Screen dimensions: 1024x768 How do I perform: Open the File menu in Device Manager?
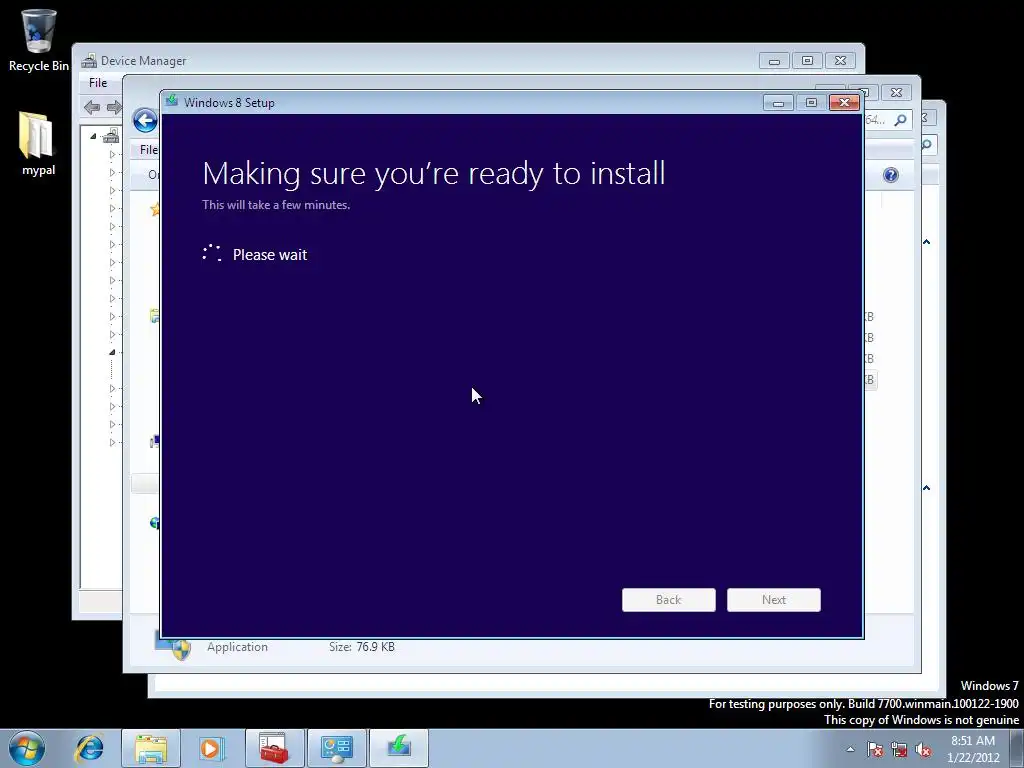click(x=98, y=83)
